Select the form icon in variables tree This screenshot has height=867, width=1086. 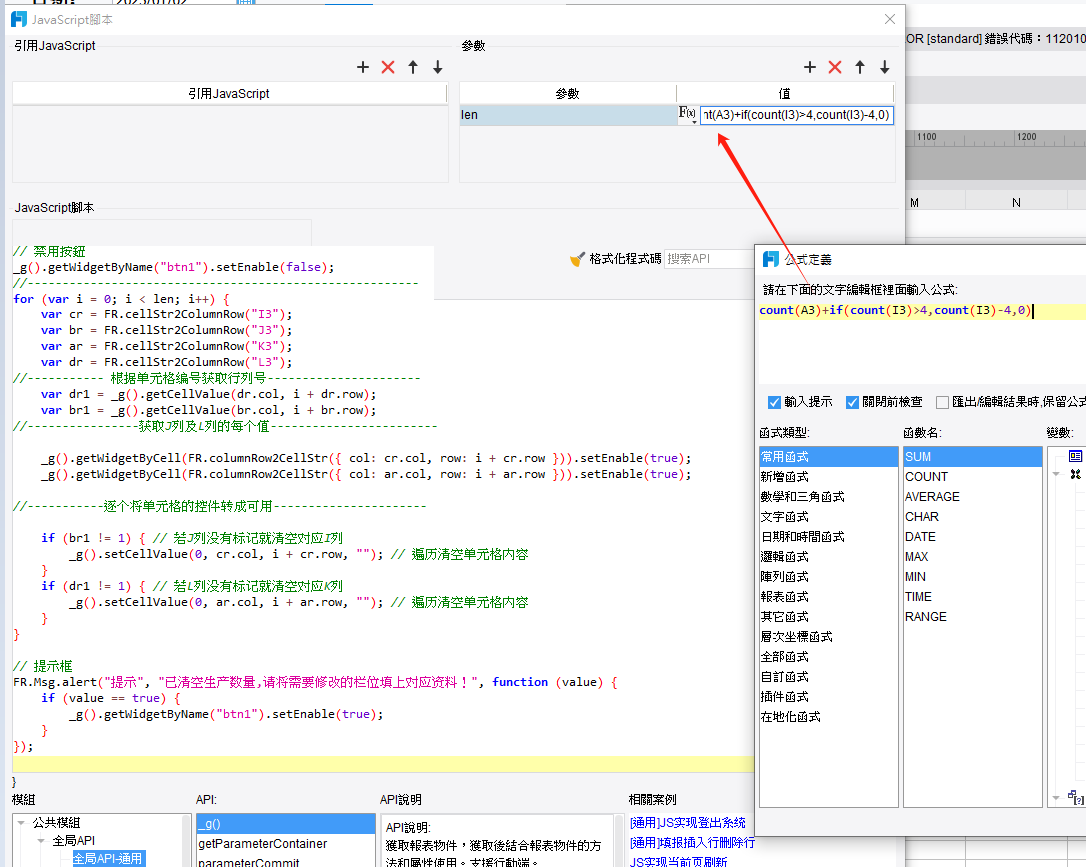tap(1076, 456)
